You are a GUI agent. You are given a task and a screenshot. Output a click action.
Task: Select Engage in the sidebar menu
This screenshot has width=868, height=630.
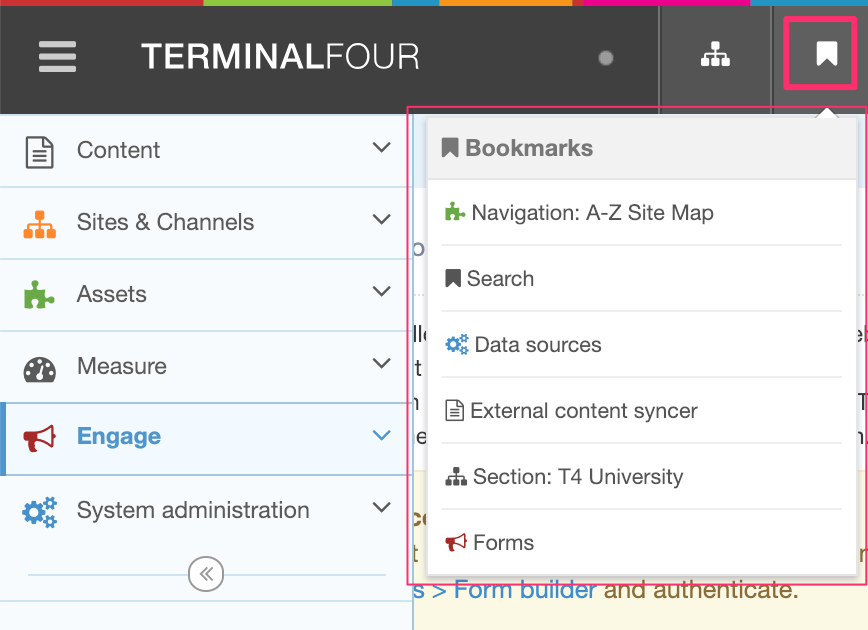point(120,436)
